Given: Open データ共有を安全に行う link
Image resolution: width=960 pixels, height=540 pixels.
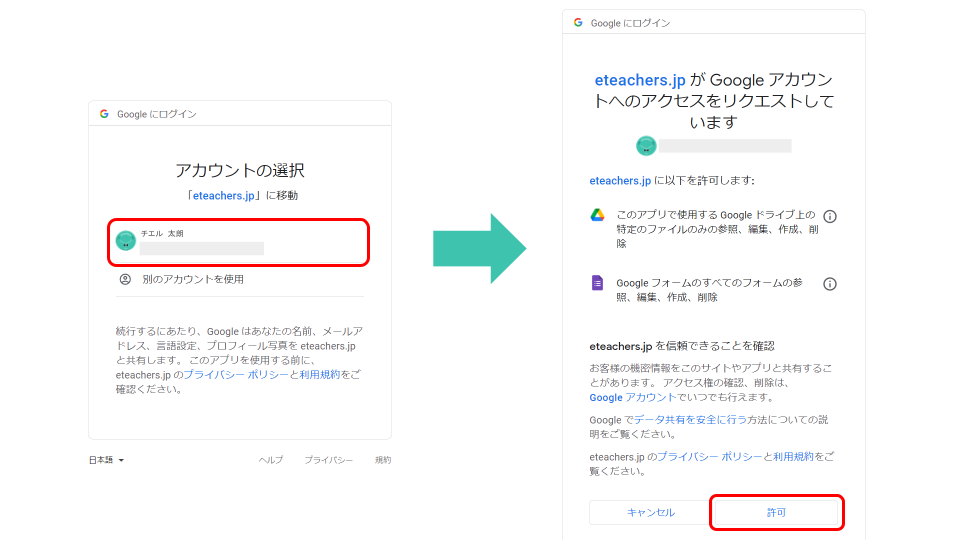Looking at the screenshot, I should point(690,420).
